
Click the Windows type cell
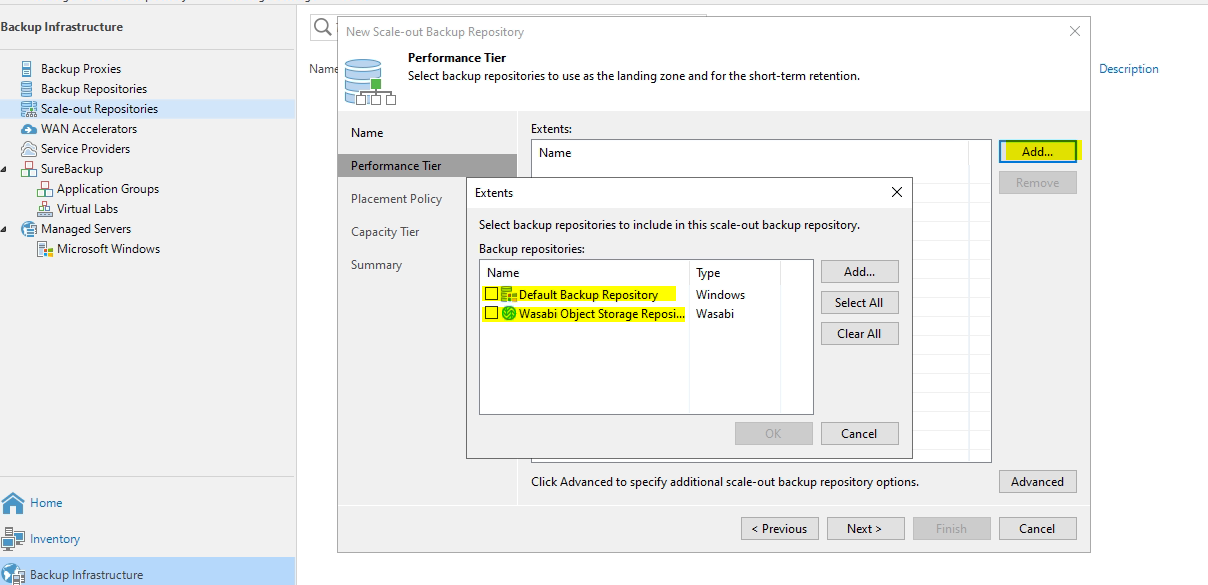pyautogui.click(x=720, y=295)
